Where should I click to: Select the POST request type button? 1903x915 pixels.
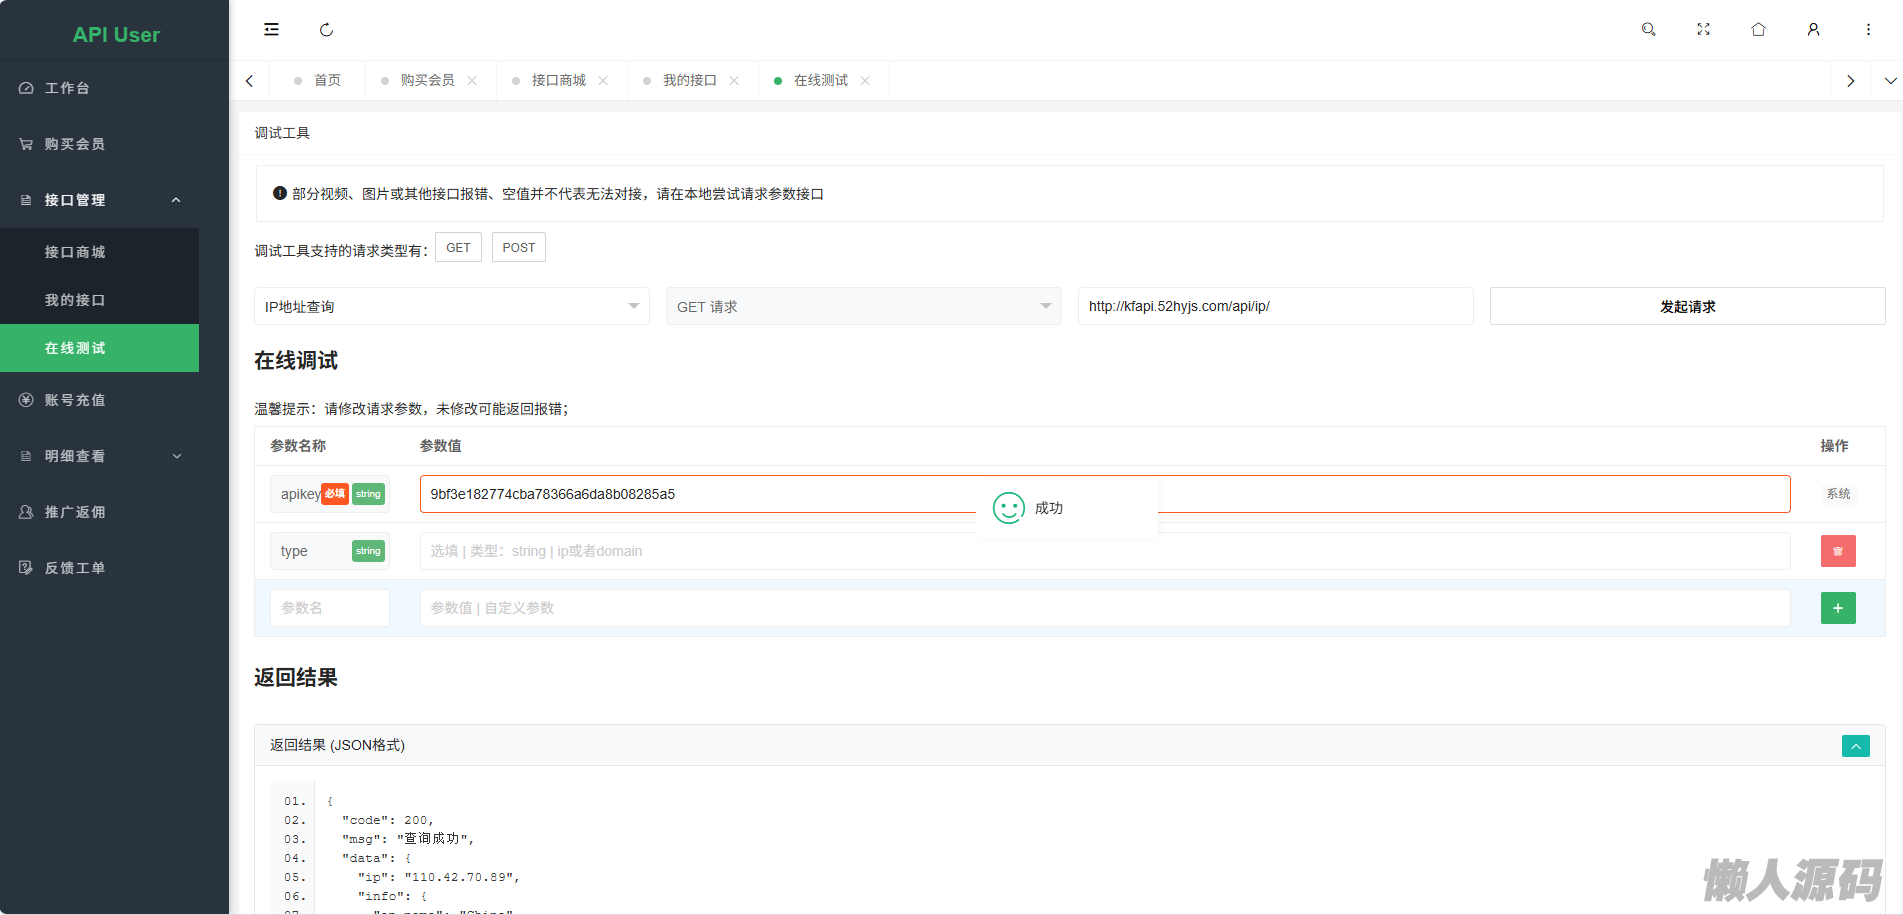(x=518, y=248)
